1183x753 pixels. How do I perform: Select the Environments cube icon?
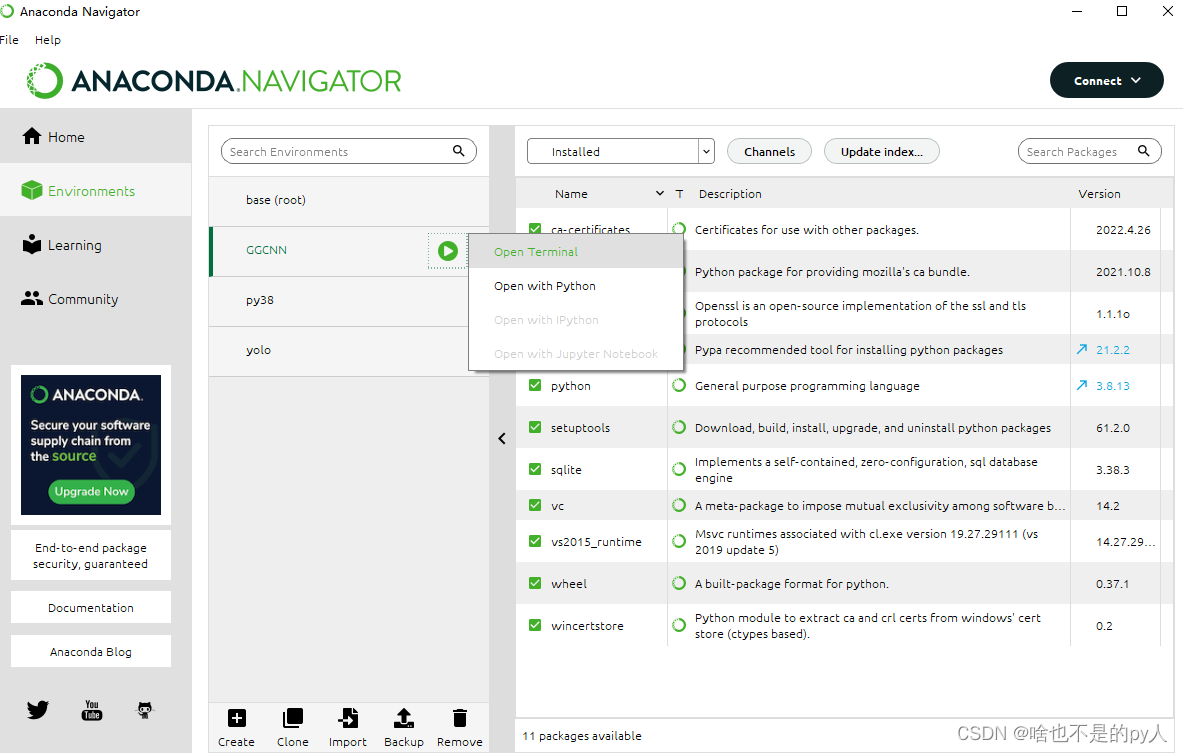click(x=32, y=190)
